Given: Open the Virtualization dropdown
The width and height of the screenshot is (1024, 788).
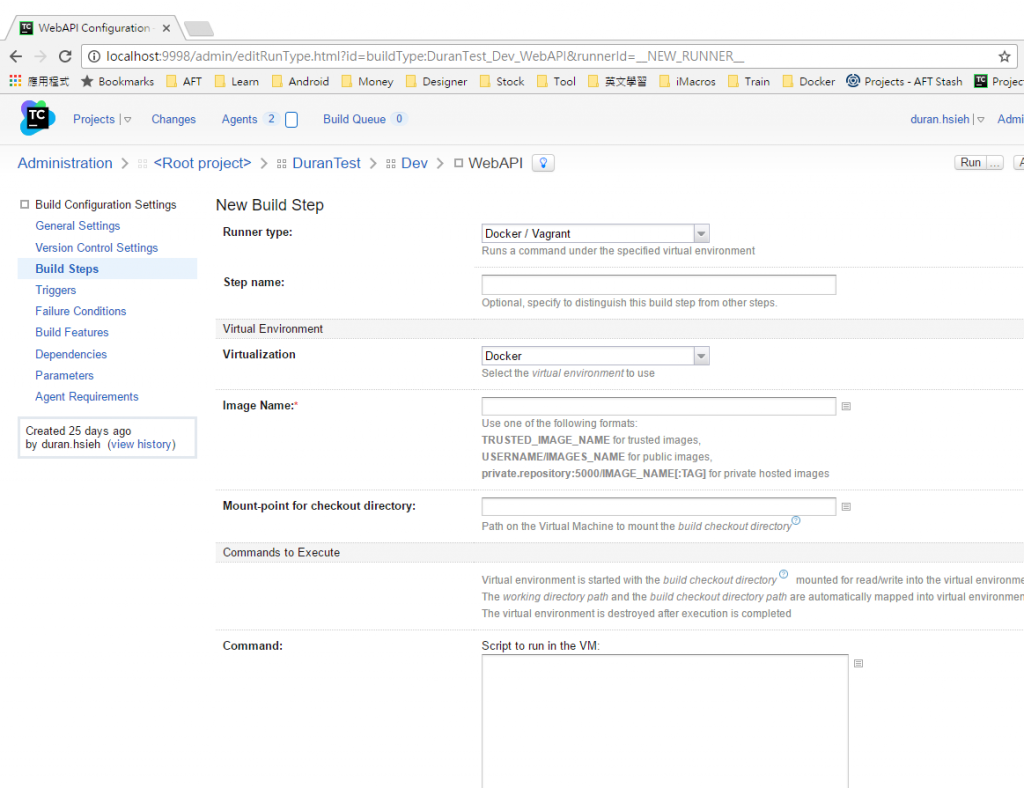Looking at the screenshot, I should (595, 356).
